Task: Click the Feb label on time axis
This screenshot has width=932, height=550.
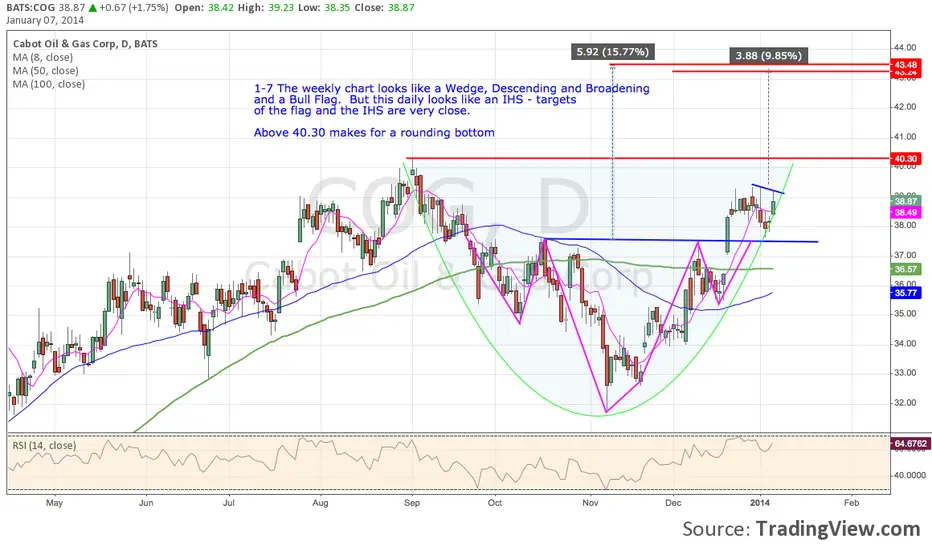Action: (x=852, y=503)
